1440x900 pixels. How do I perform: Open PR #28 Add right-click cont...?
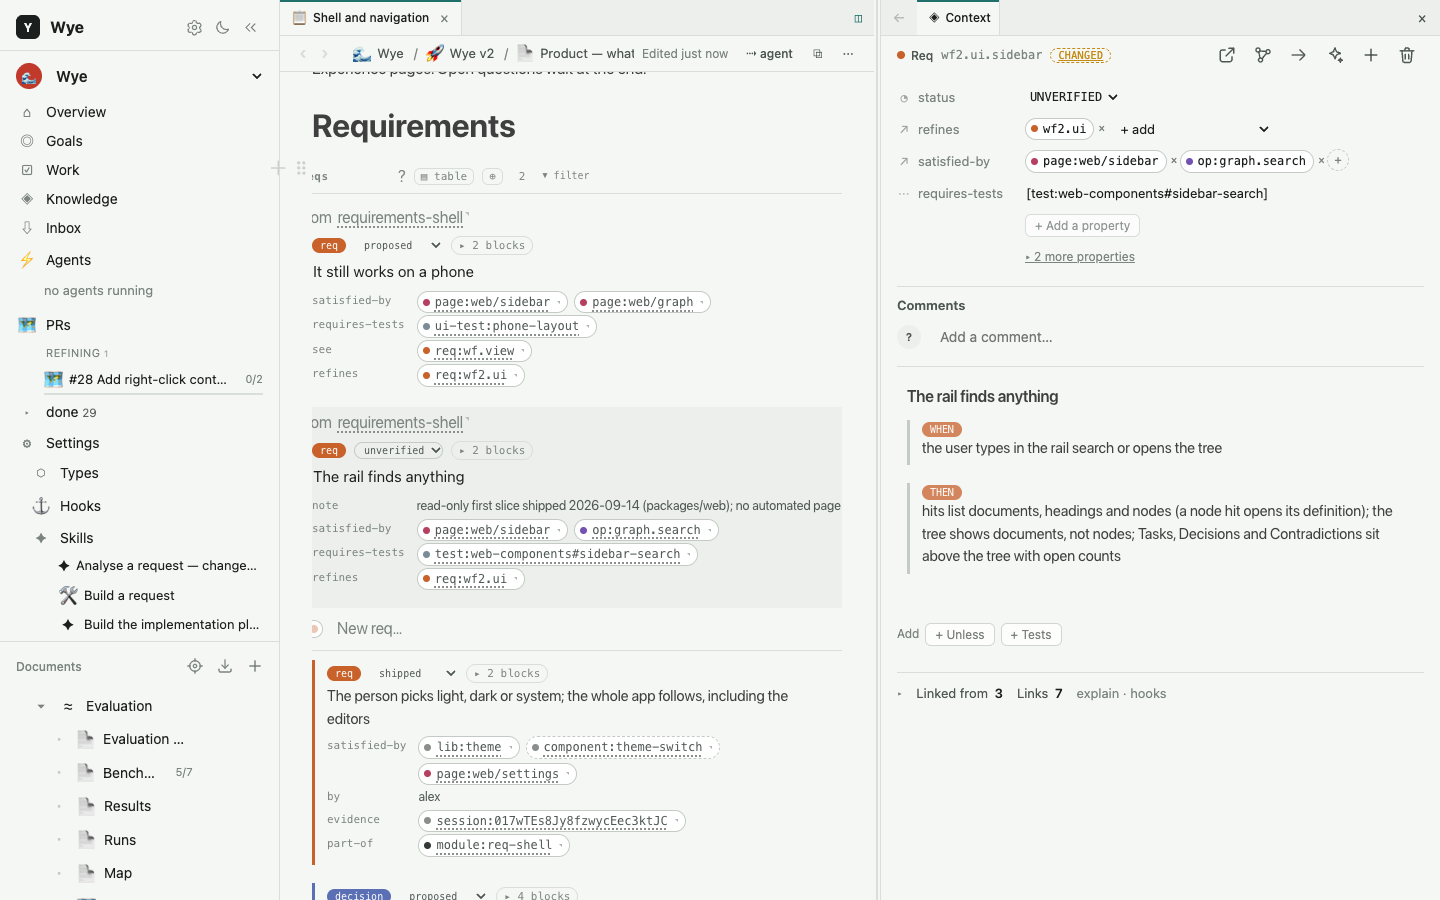tap(147, 379)
